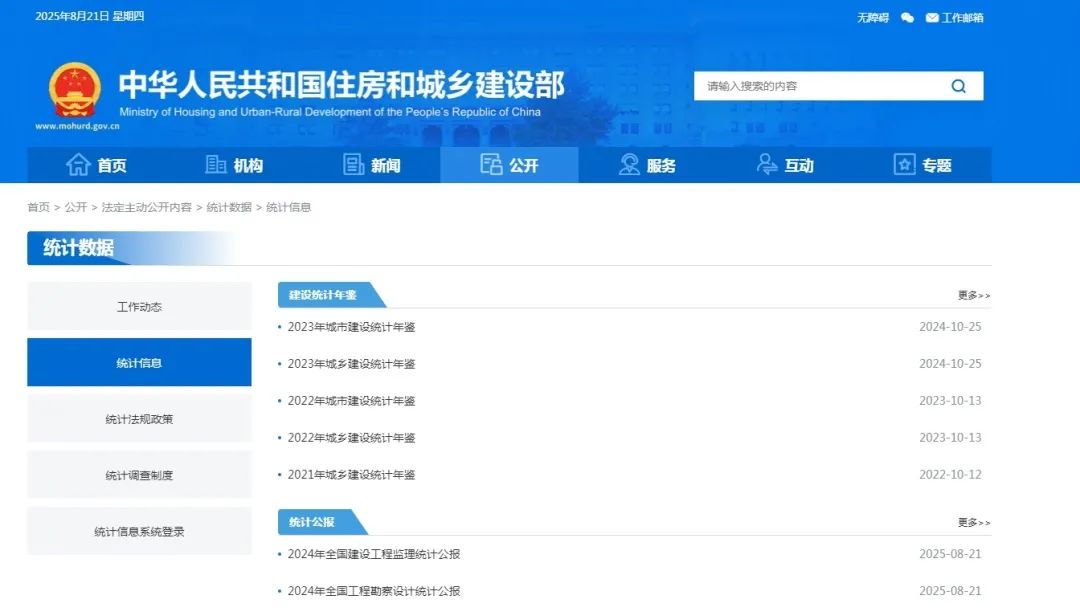Screen dimensions: 1080x616
Task: Click the house icon for 首页
Action: click(78, 165)
